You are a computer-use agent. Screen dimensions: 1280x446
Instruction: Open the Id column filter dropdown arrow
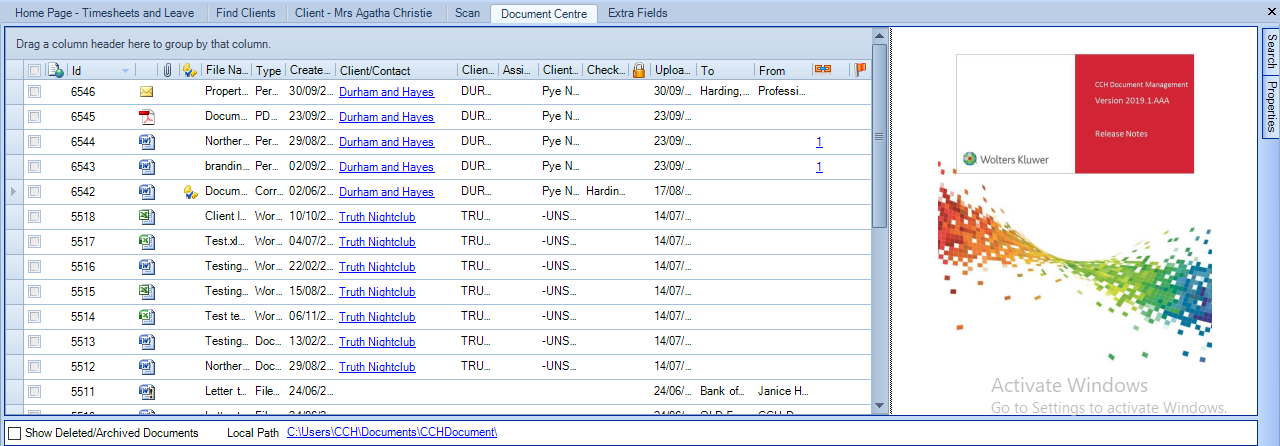point(125,71)
